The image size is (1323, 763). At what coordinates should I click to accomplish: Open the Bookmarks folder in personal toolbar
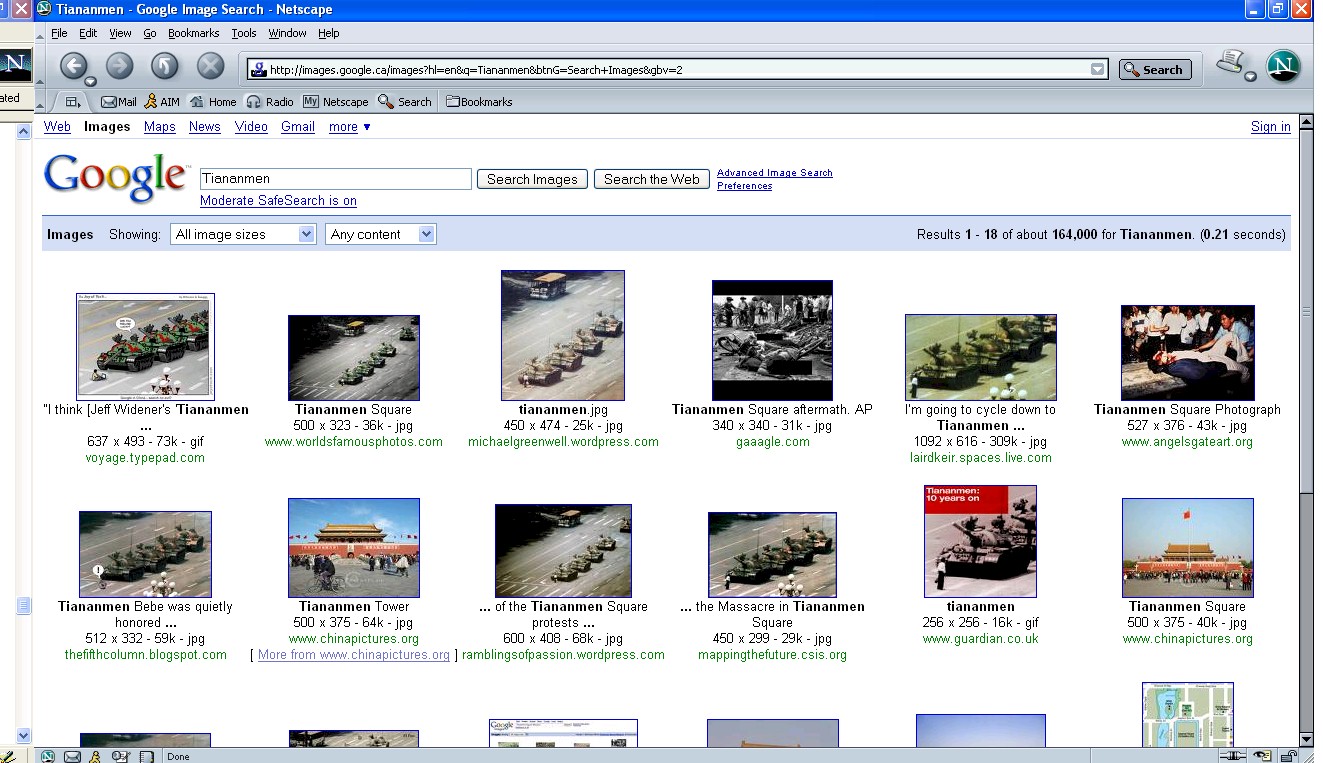[x=479, y=102]
